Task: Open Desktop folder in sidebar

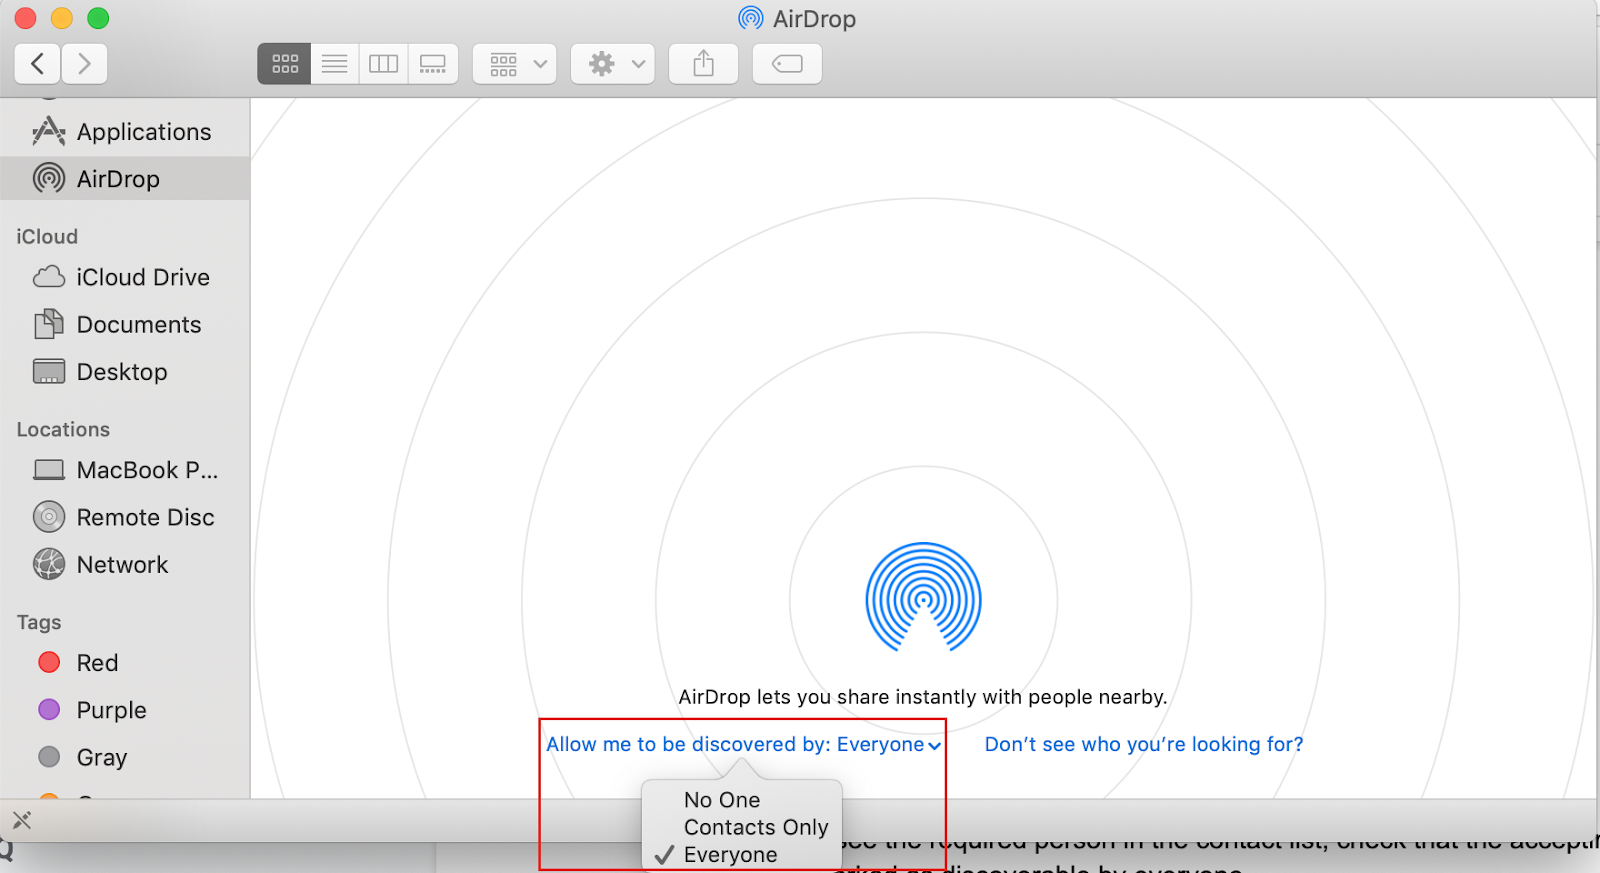Action: [x=125, y=372]
